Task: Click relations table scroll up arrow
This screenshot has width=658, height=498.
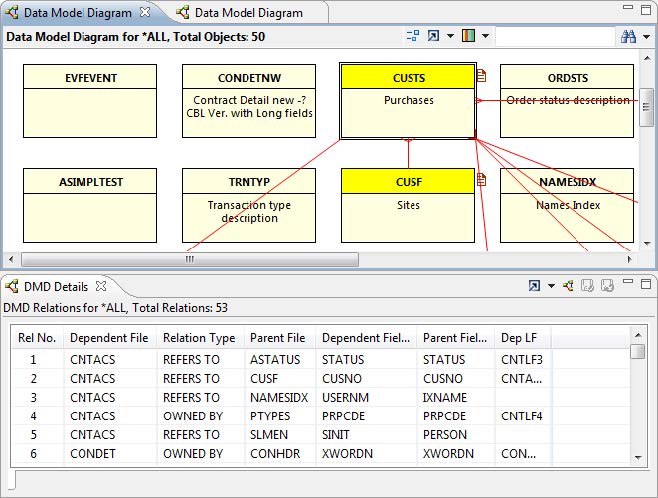Action: click(638, 335)
